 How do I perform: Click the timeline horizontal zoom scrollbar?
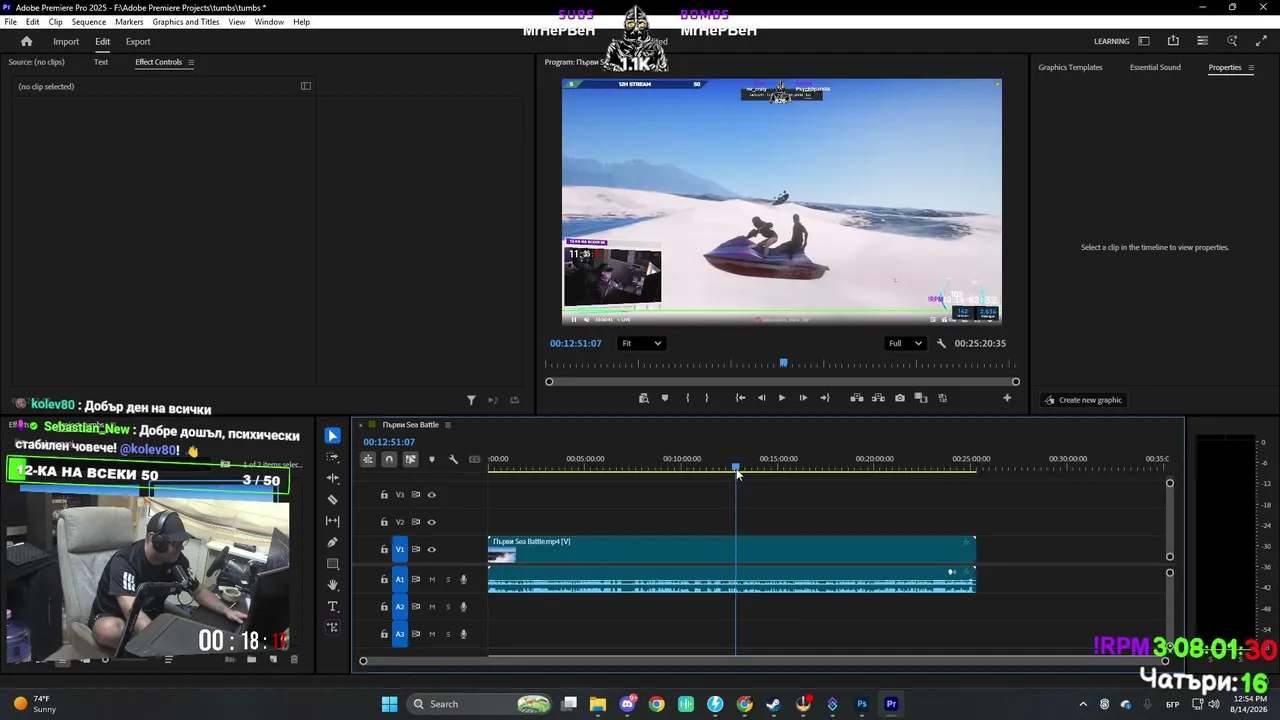point(764,661)
